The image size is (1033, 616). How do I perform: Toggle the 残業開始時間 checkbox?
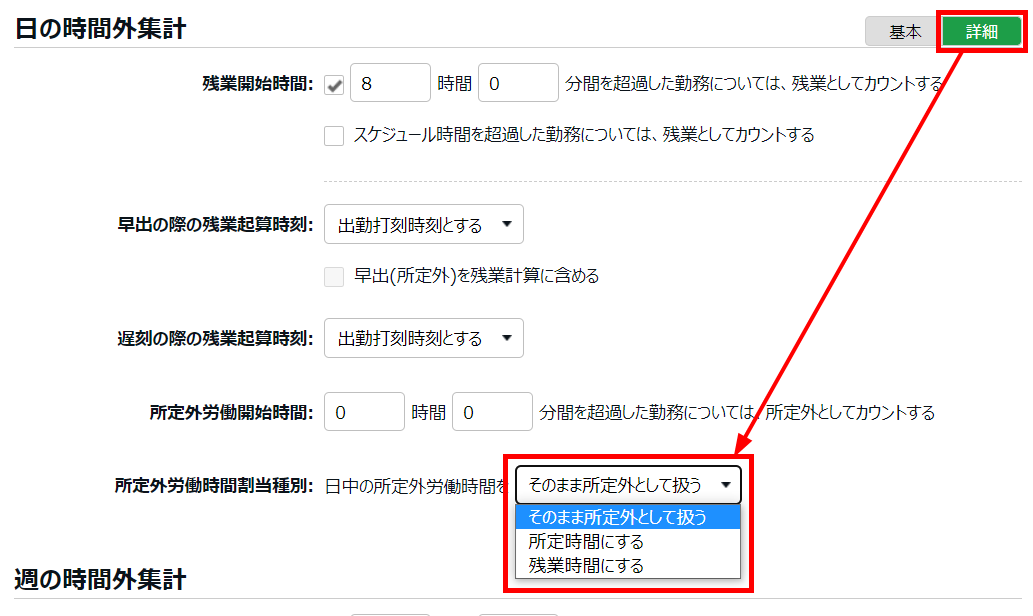(335, 85)
